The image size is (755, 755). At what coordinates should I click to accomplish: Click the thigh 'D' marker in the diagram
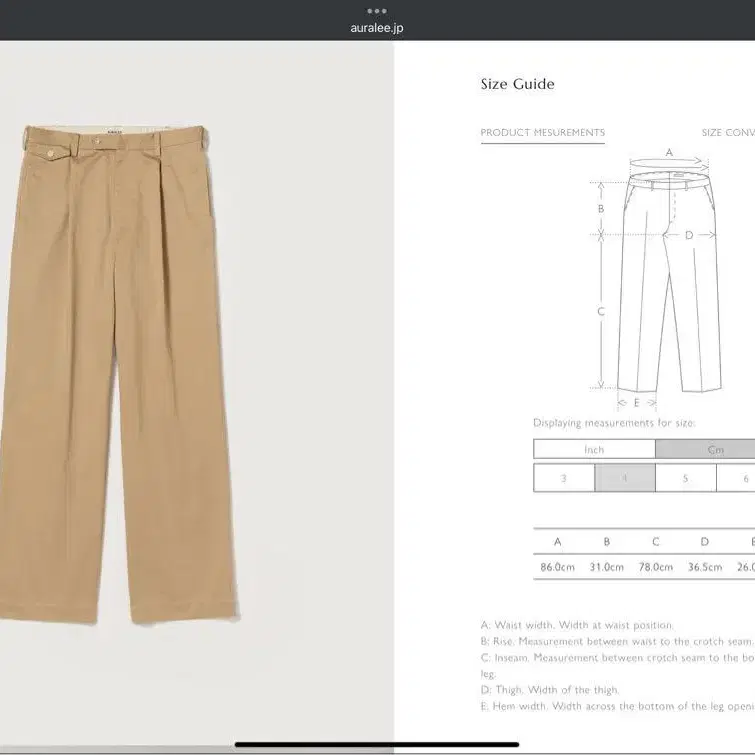click(x=688, y=236)
